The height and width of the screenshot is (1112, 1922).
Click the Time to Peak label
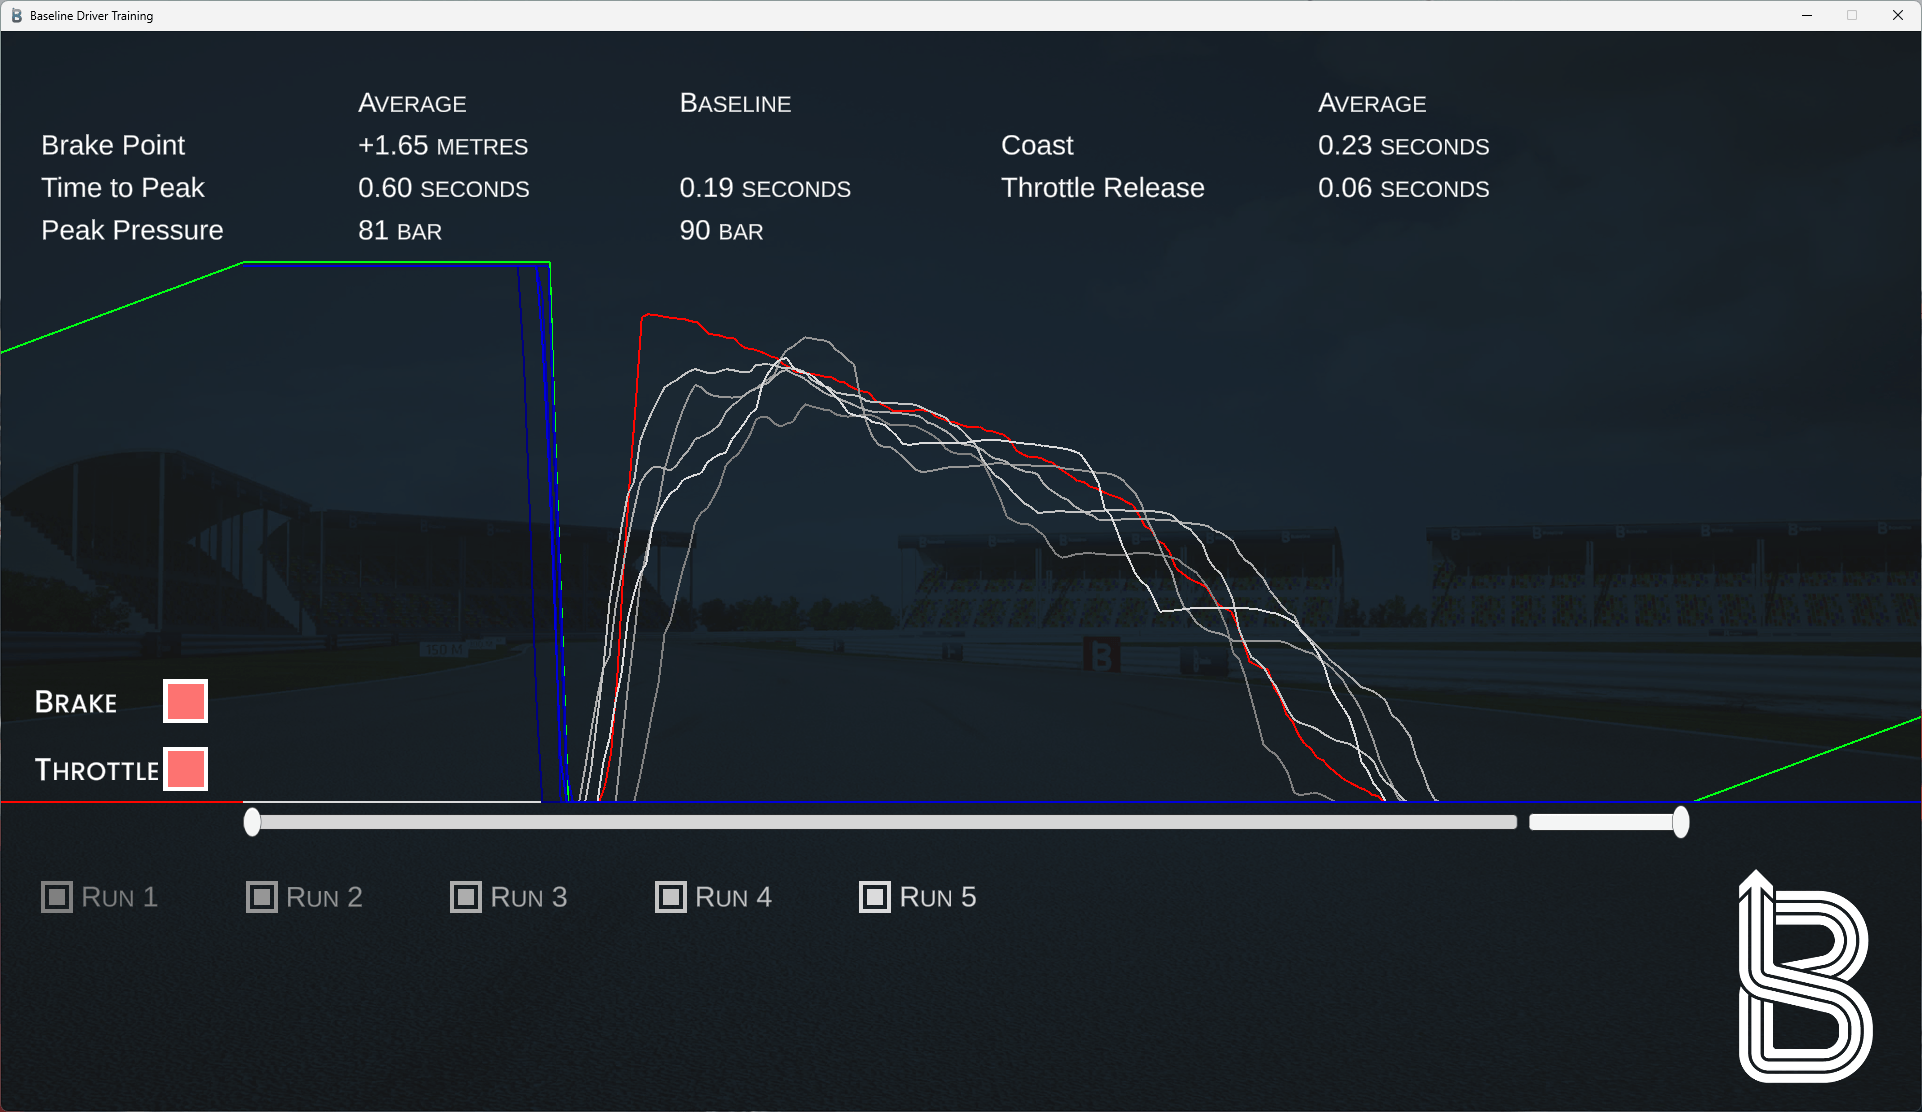(x=122, y=188)
